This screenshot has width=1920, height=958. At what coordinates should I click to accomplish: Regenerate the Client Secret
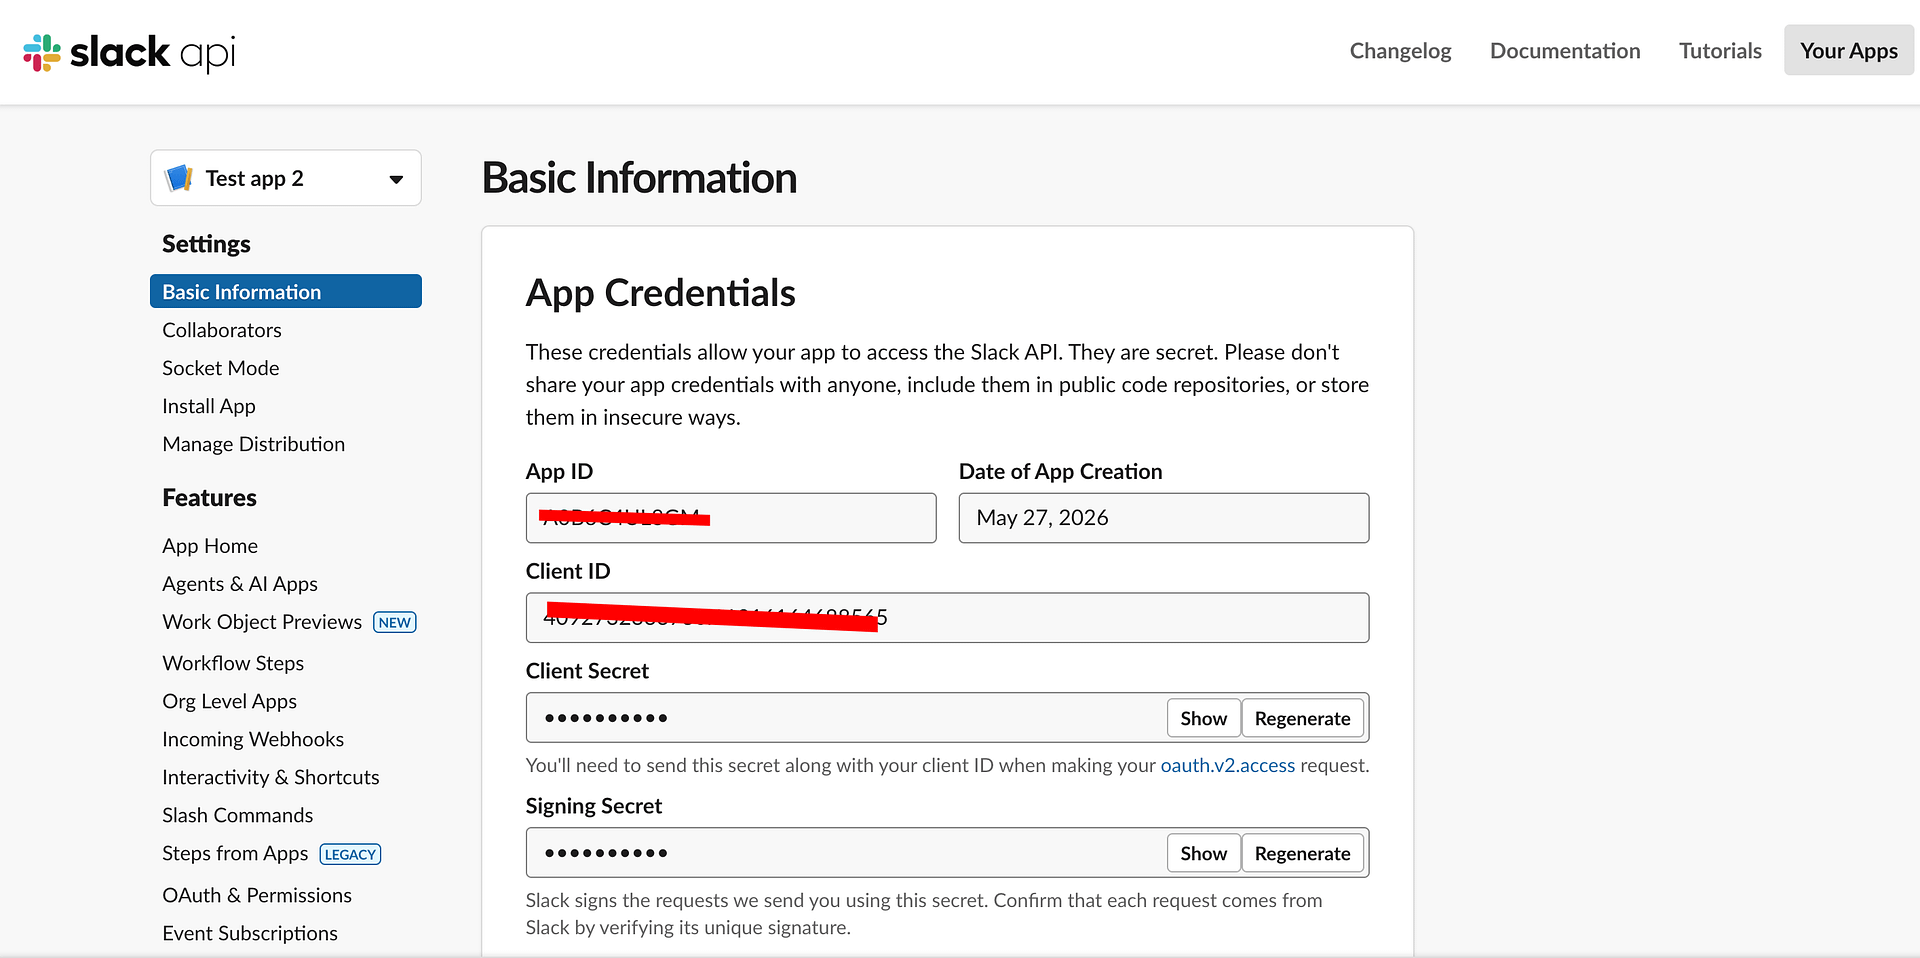coord(1303,718)
